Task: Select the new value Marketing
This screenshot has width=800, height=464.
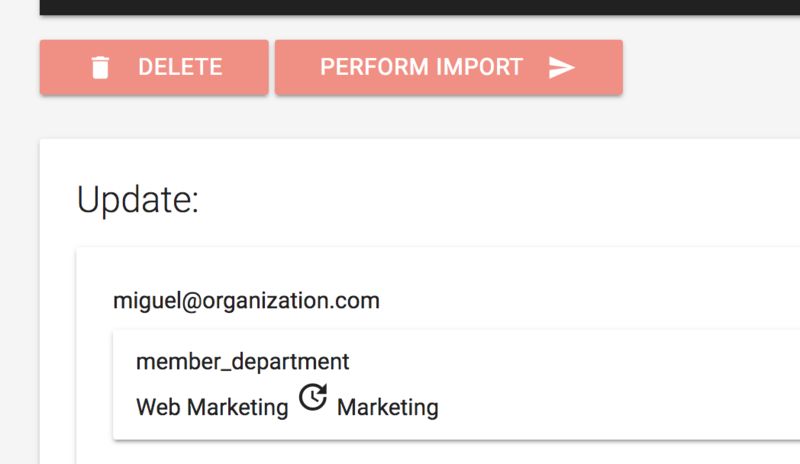Action: tap(388, 408)
